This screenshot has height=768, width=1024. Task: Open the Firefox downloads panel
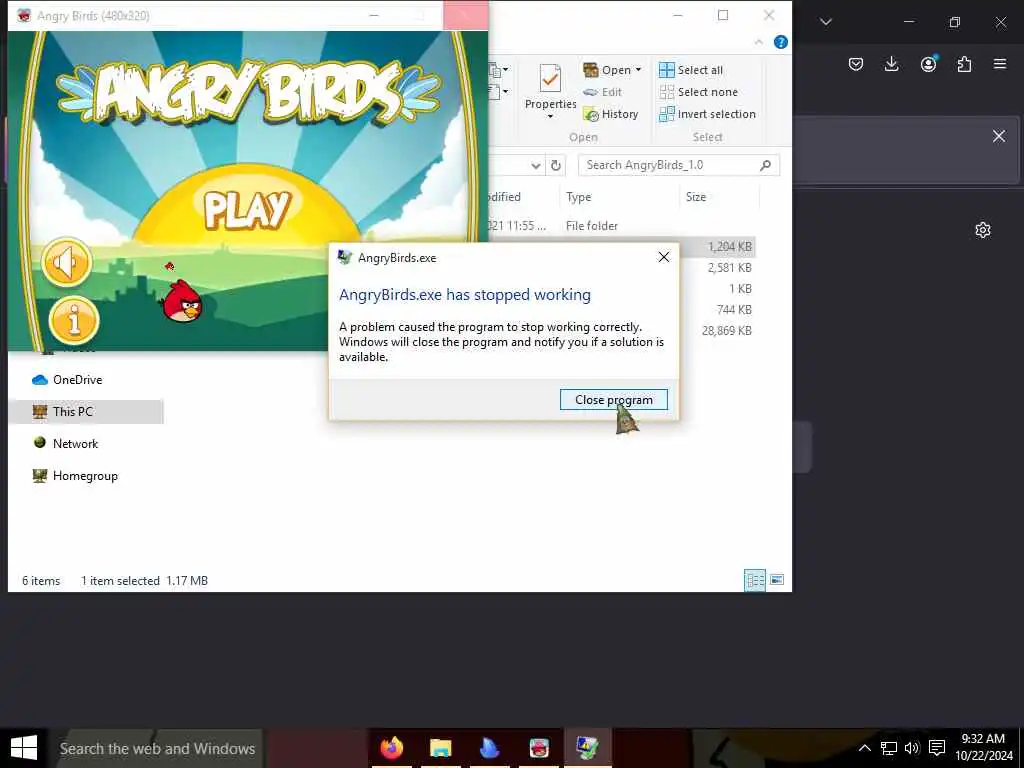pyautogui.click(x=891, y=64)
